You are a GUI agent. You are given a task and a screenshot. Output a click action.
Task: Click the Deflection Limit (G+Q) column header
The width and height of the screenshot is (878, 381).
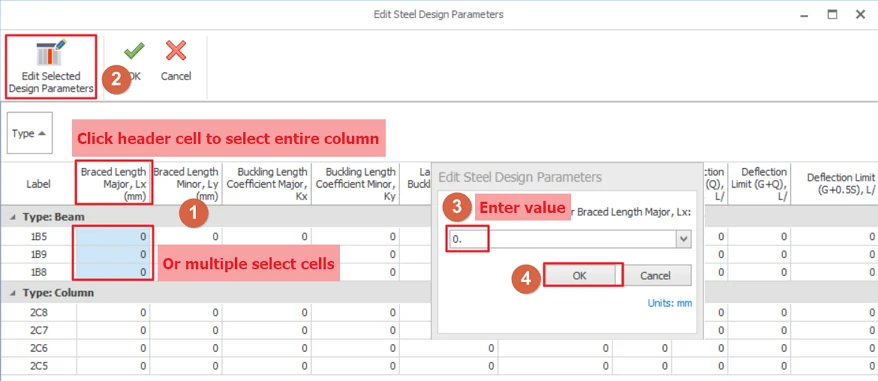(x=759, y=184)
